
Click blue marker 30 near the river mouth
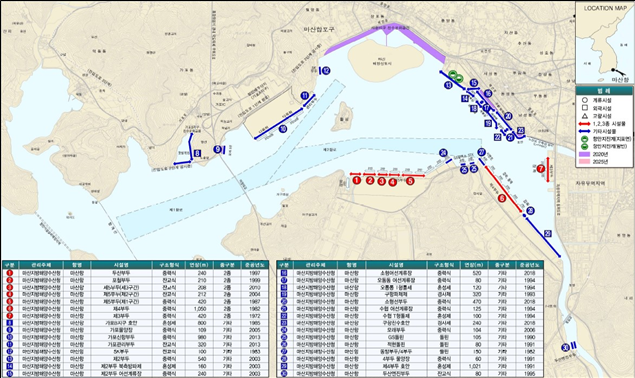tap(565, 348)
